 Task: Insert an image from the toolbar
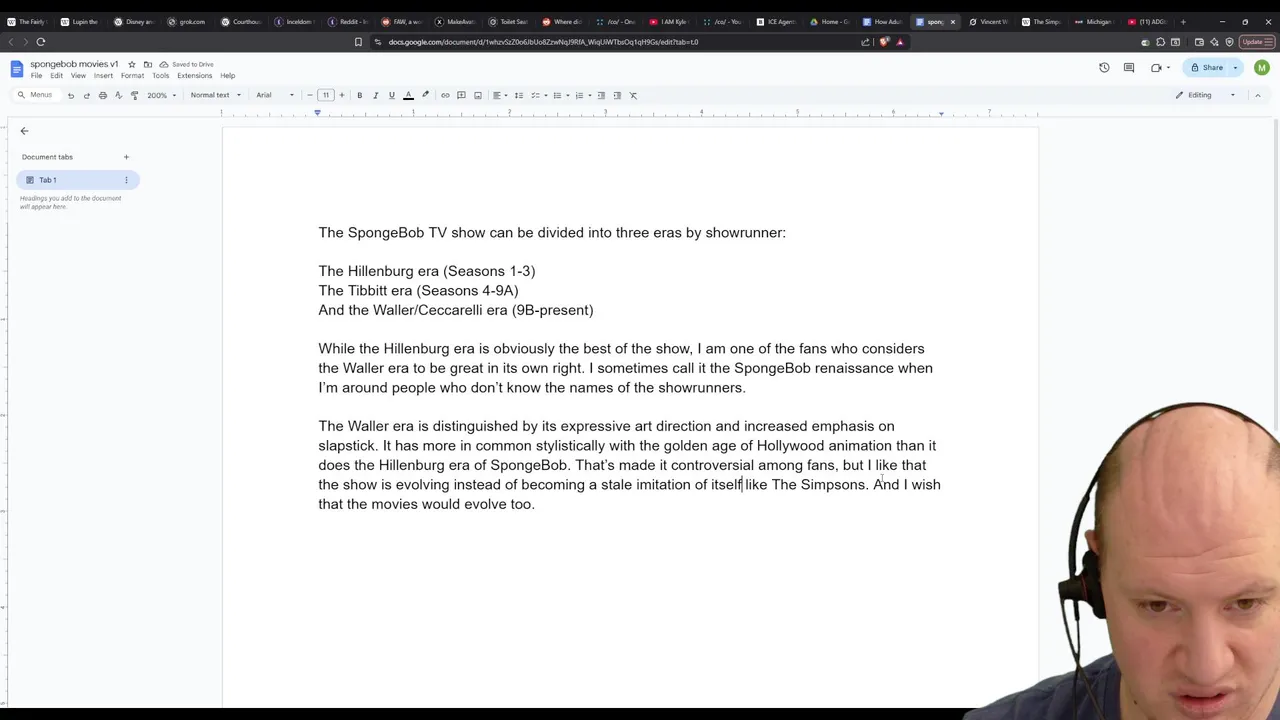tap(477, 95)
